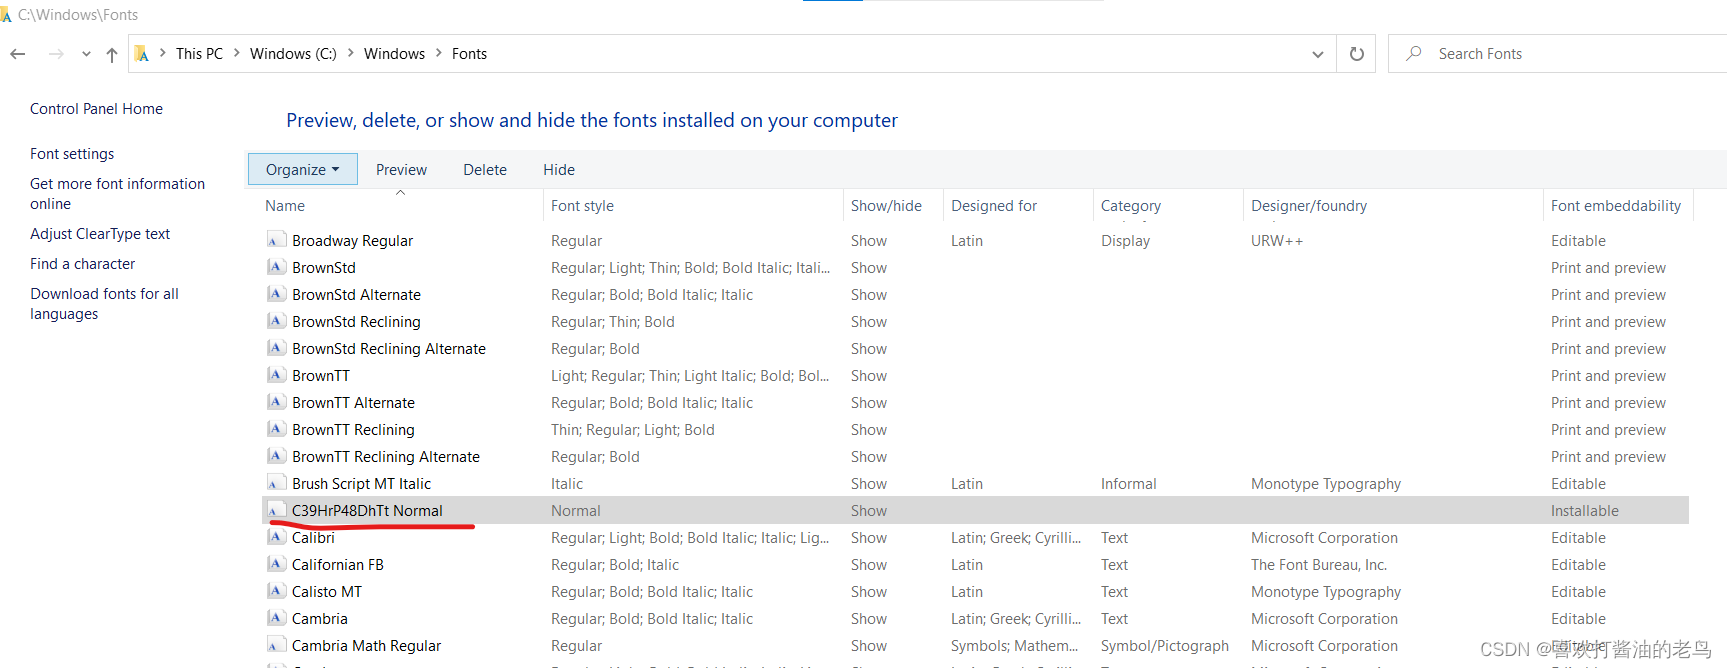The image size is (1727, 668).
Task: Select BrownTT font icon
Action: pos(276,375)
